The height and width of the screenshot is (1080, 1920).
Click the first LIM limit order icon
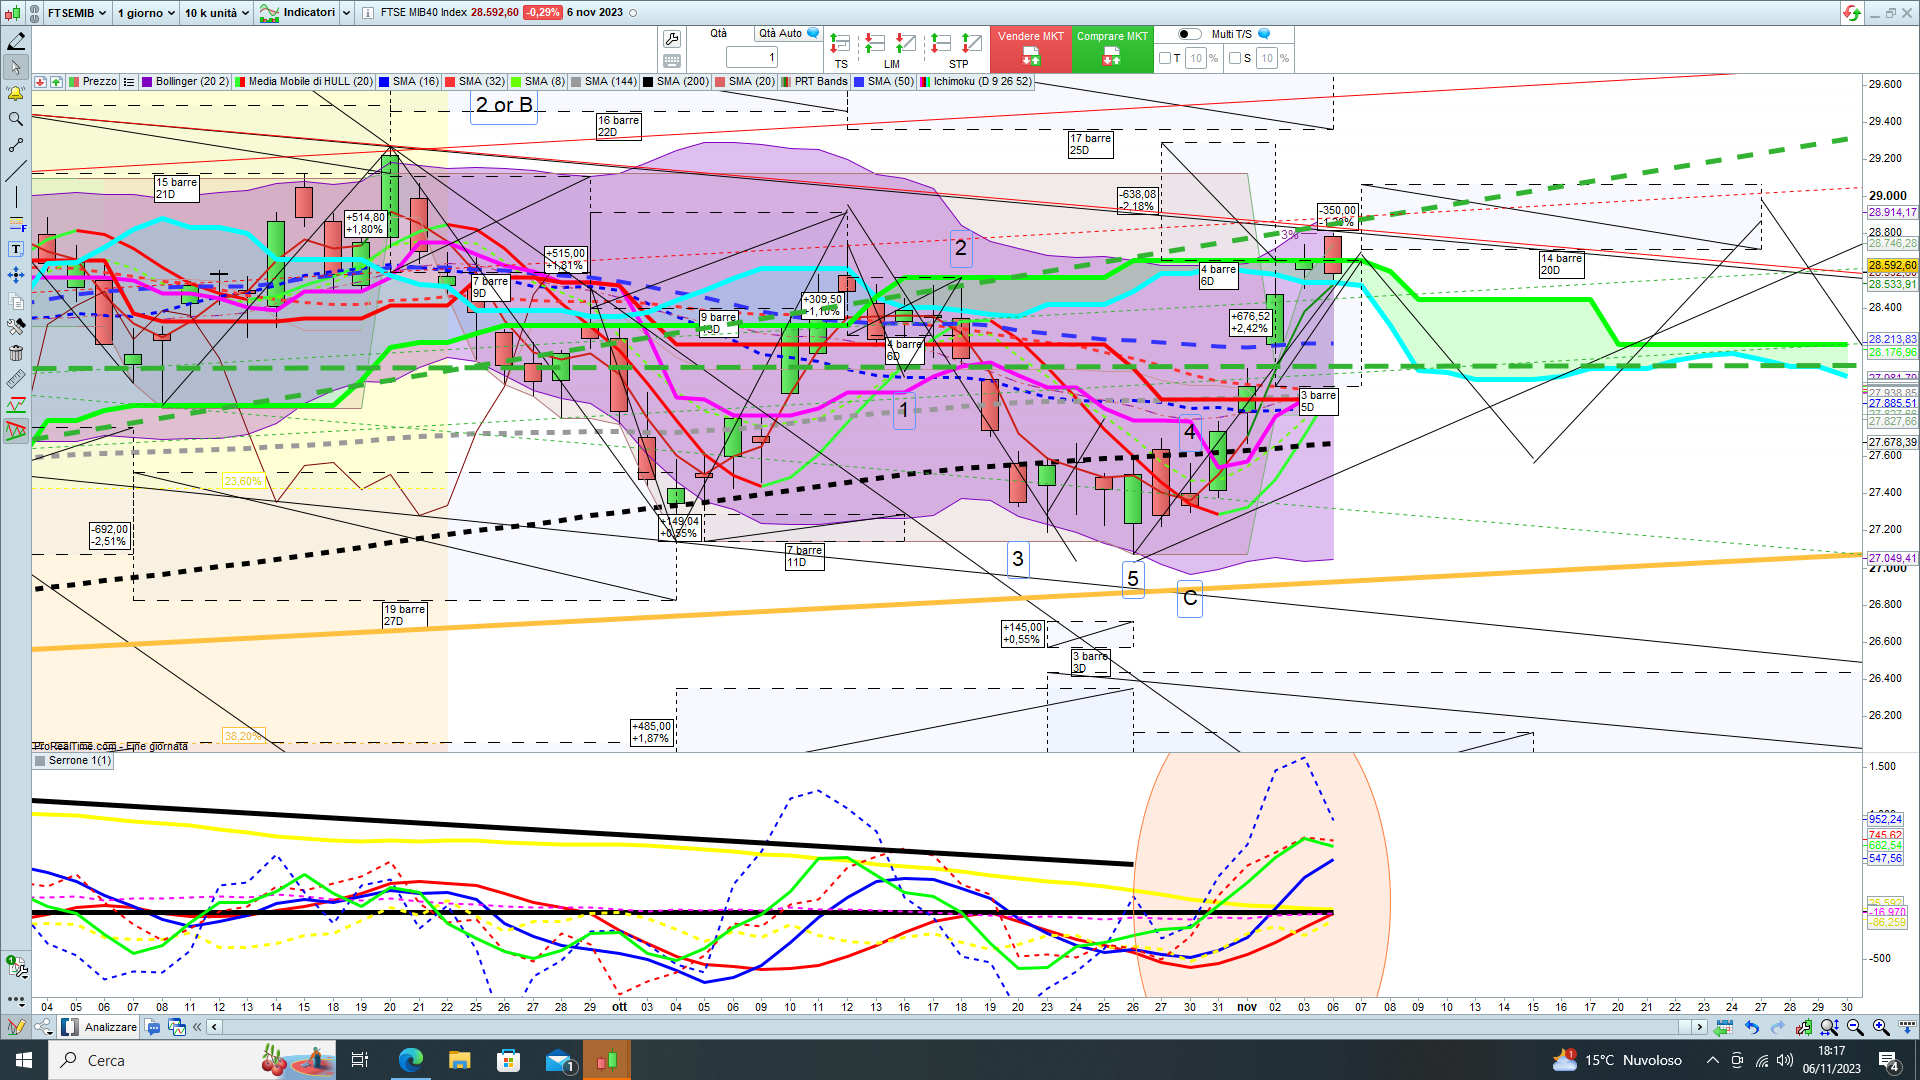click(875, 43)
